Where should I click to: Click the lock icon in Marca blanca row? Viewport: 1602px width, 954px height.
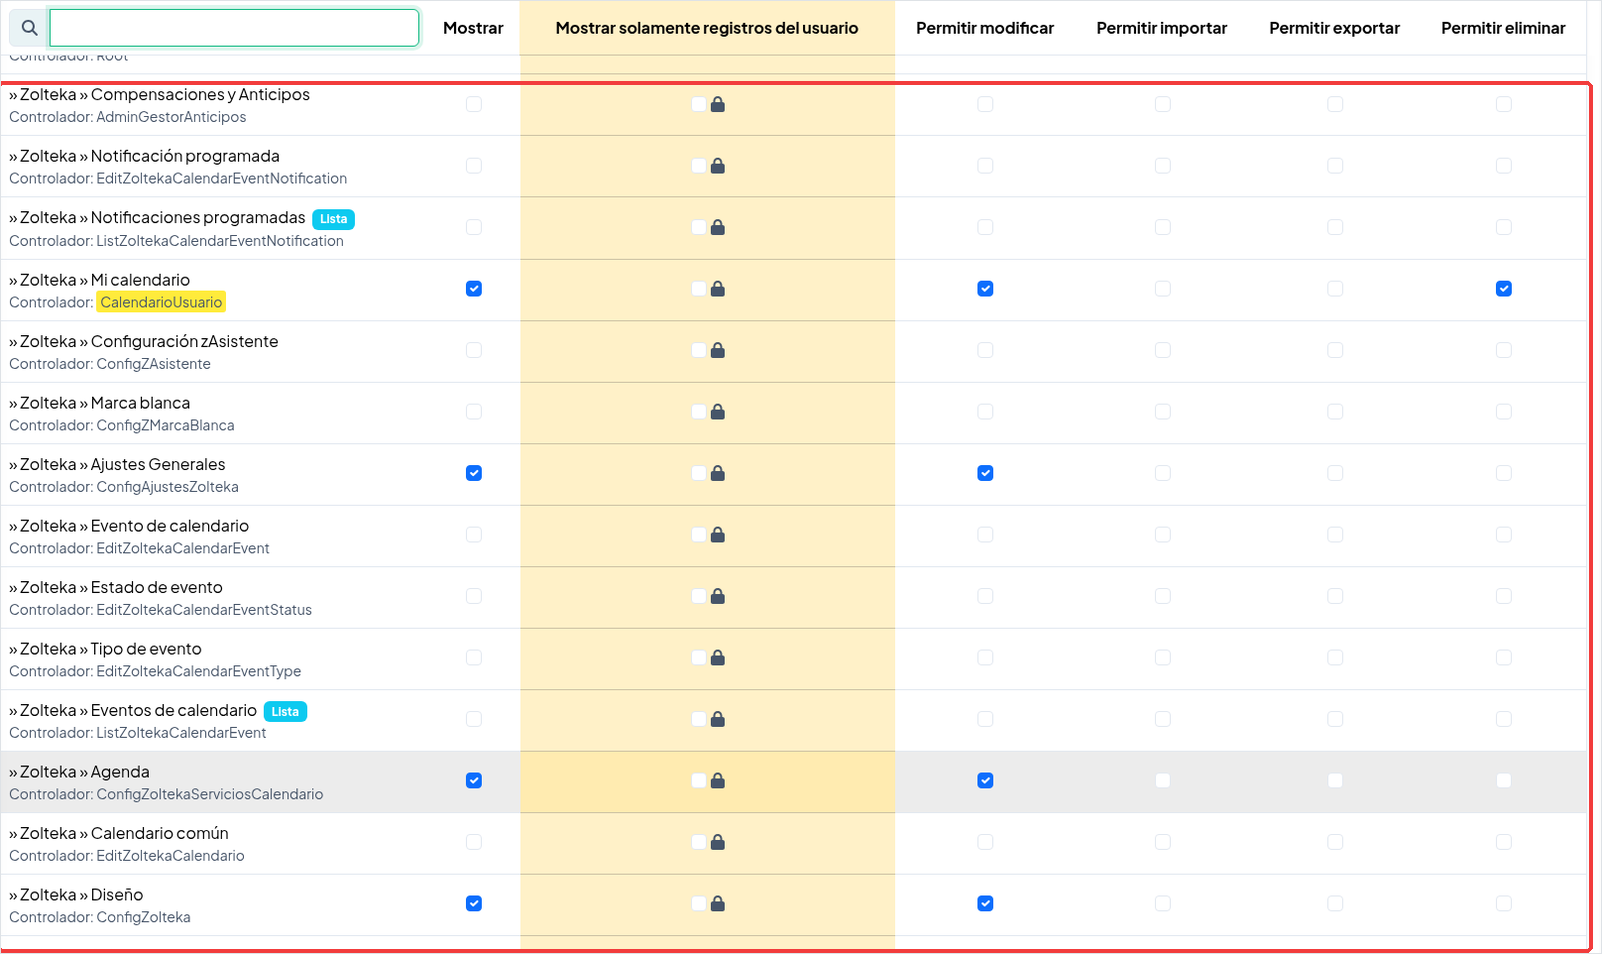718,412
